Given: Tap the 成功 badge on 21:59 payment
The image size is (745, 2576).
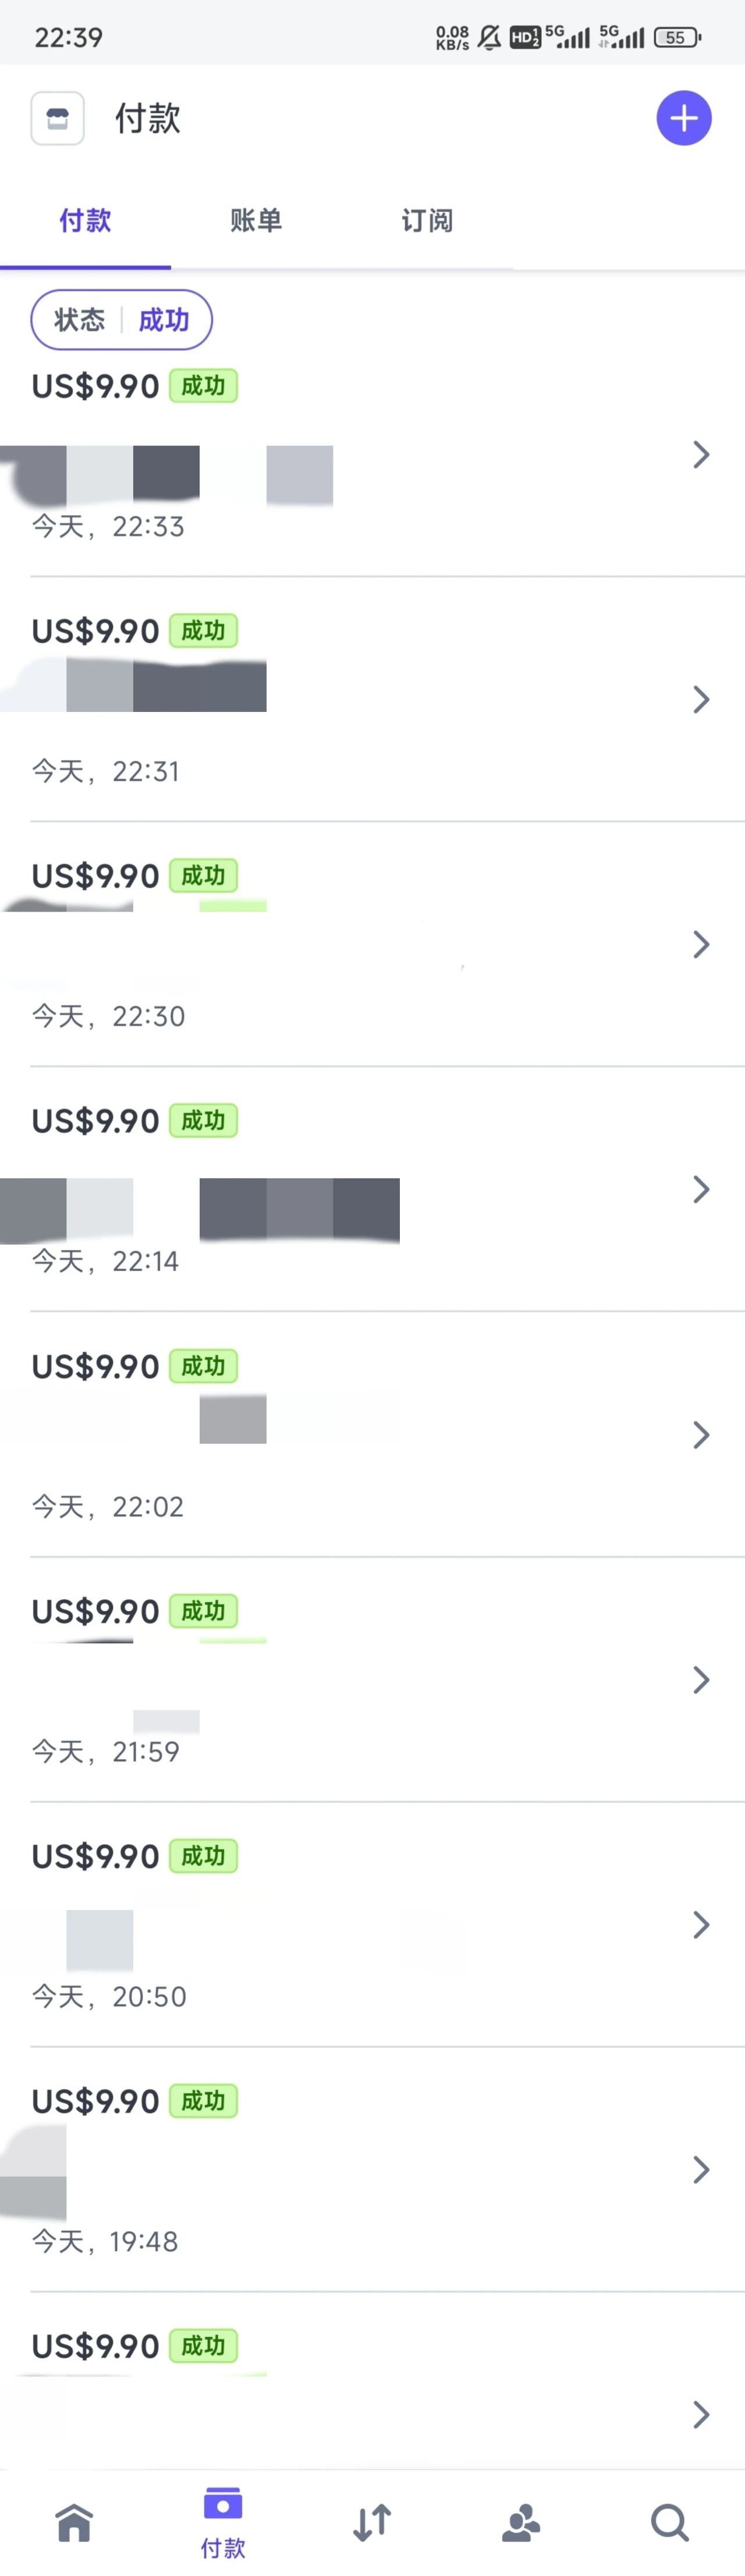Looking at the screenshot, I should [x=203, y=1611].
